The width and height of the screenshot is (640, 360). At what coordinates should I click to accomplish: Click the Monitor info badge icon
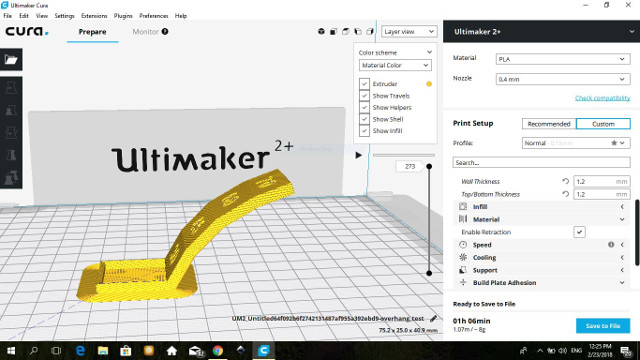(x=165, y=31)
